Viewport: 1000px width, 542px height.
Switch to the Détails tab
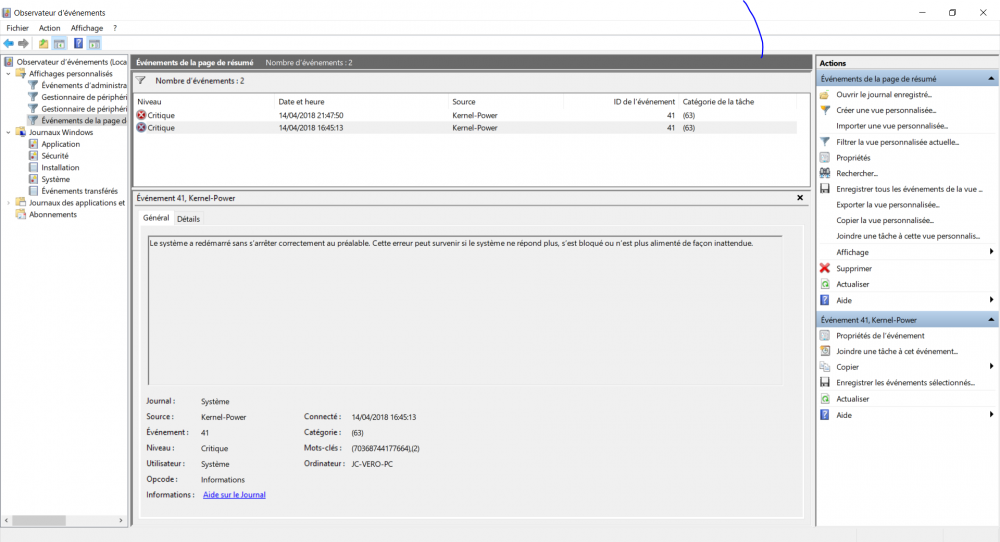(188, 218)
